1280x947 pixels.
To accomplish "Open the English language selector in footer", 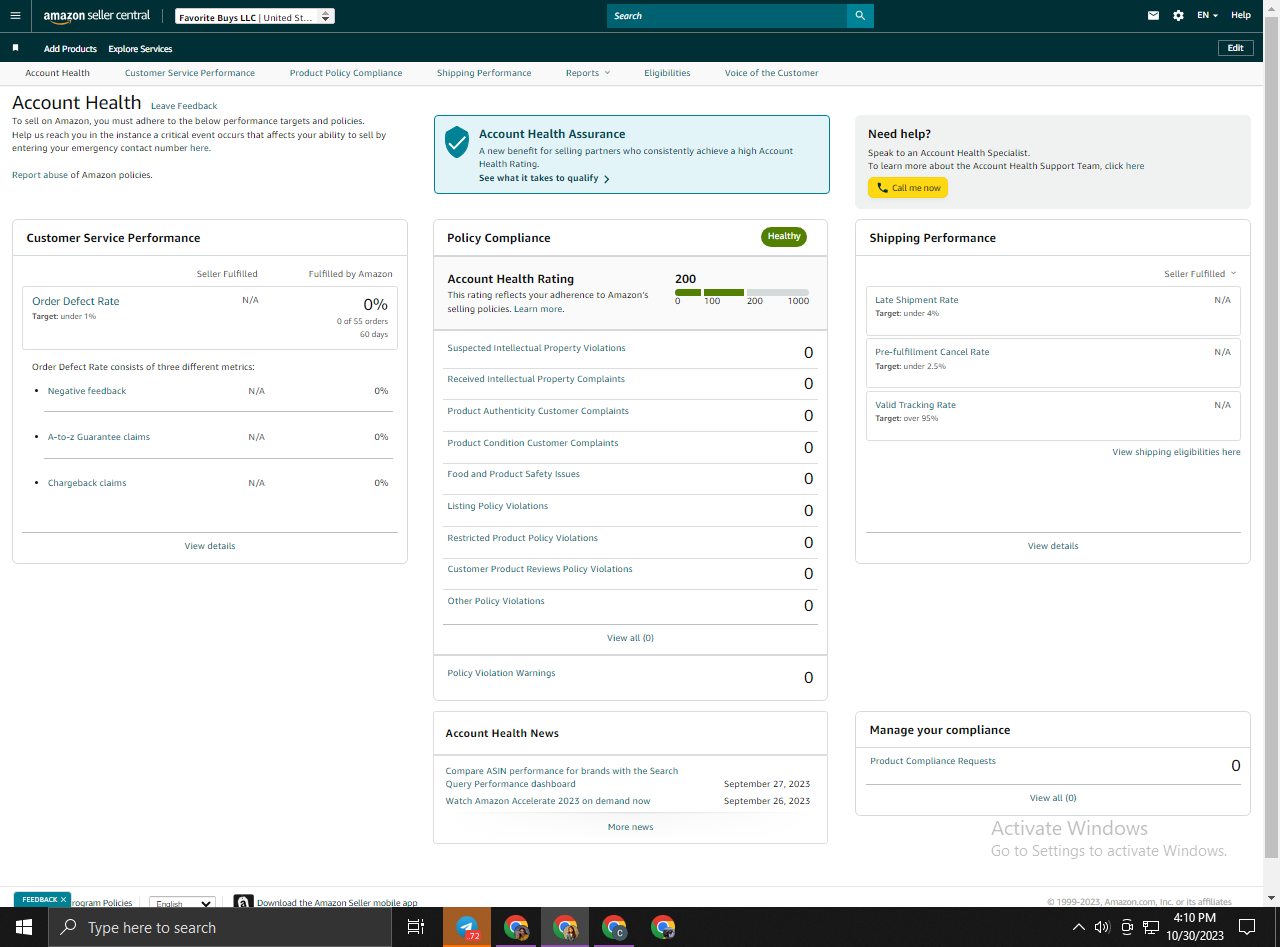I will coord(182,903).
